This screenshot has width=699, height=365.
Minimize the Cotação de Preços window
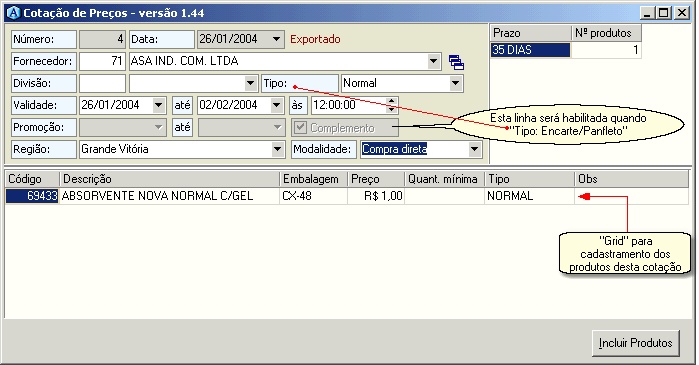(x=648, y=13)
